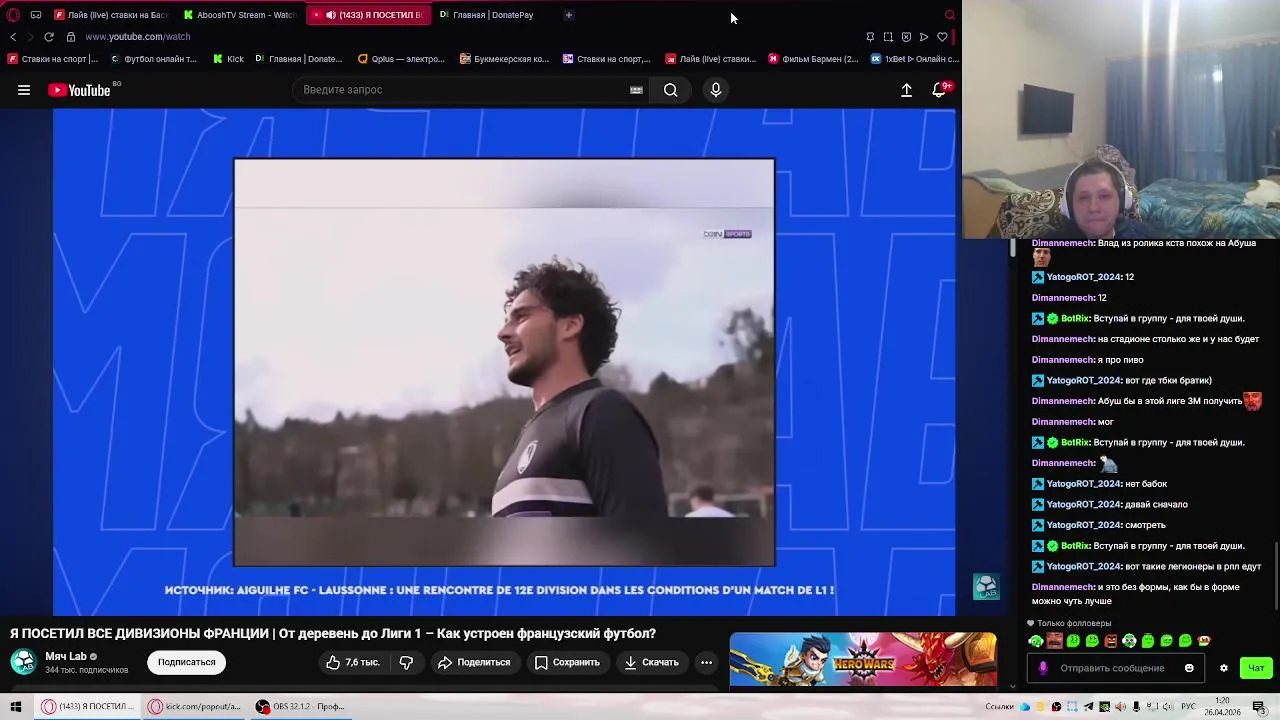Open the tab islands workspace icon
The image size is (1280, 720).
point(36,15)
